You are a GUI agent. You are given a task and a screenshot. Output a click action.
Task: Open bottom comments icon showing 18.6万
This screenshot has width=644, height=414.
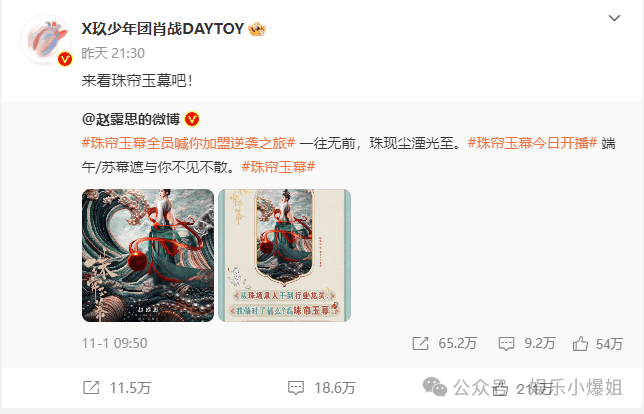coord(296,388)
